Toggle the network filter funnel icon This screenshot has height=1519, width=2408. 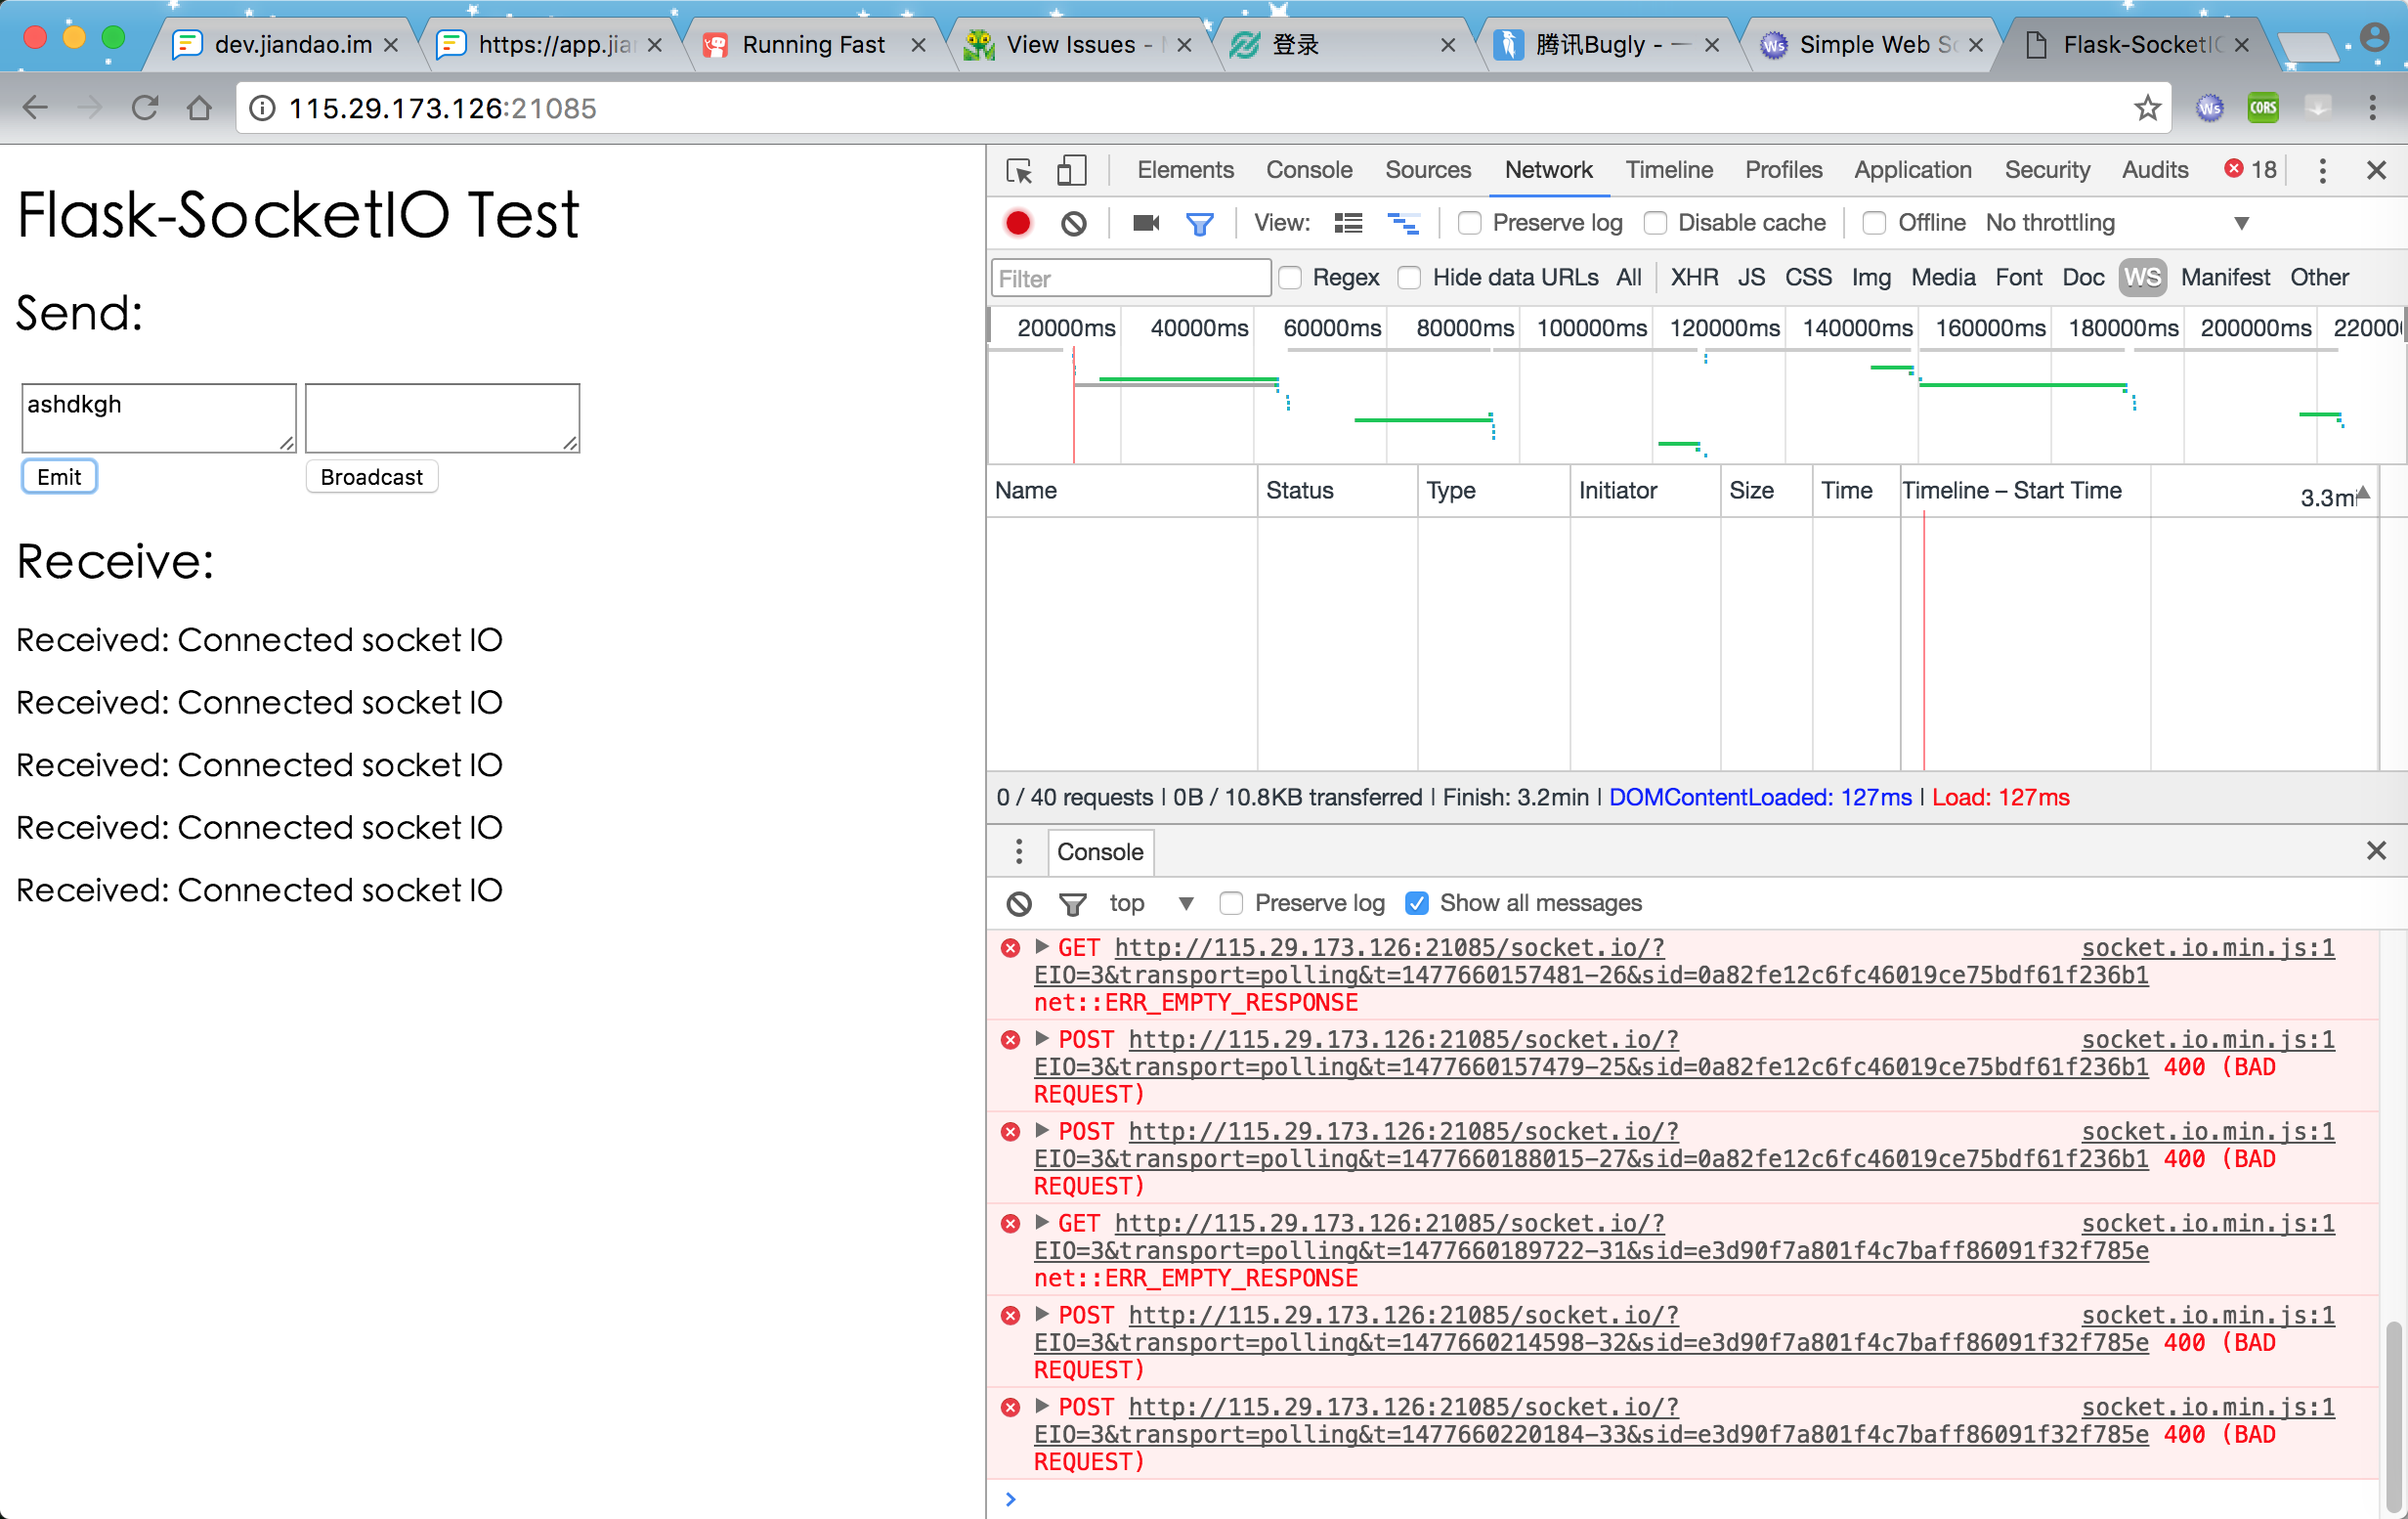click(1199, 223)
